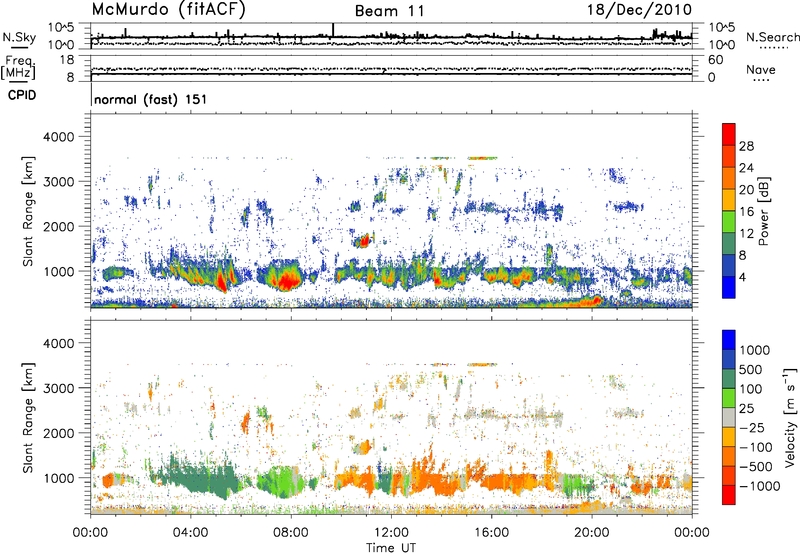Click the "Nave" legend label
Screen dimensions: 800x554
click(761, 69)
